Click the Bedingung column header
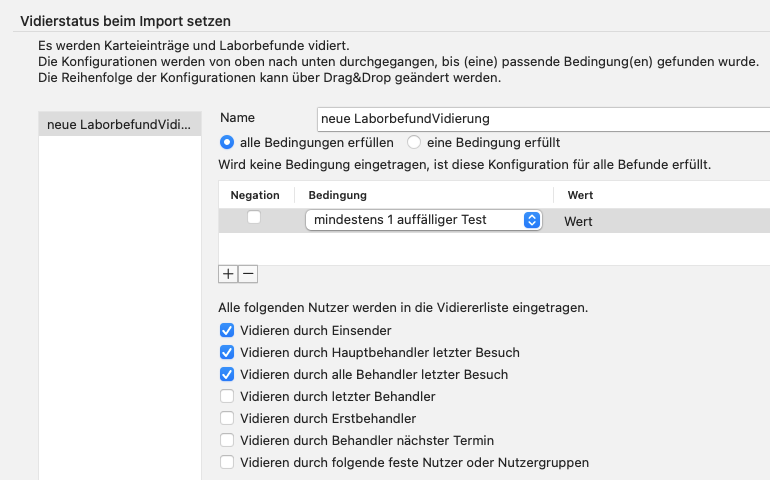Image resolution: width=770 pixels, height=480 pixels. 337,195
